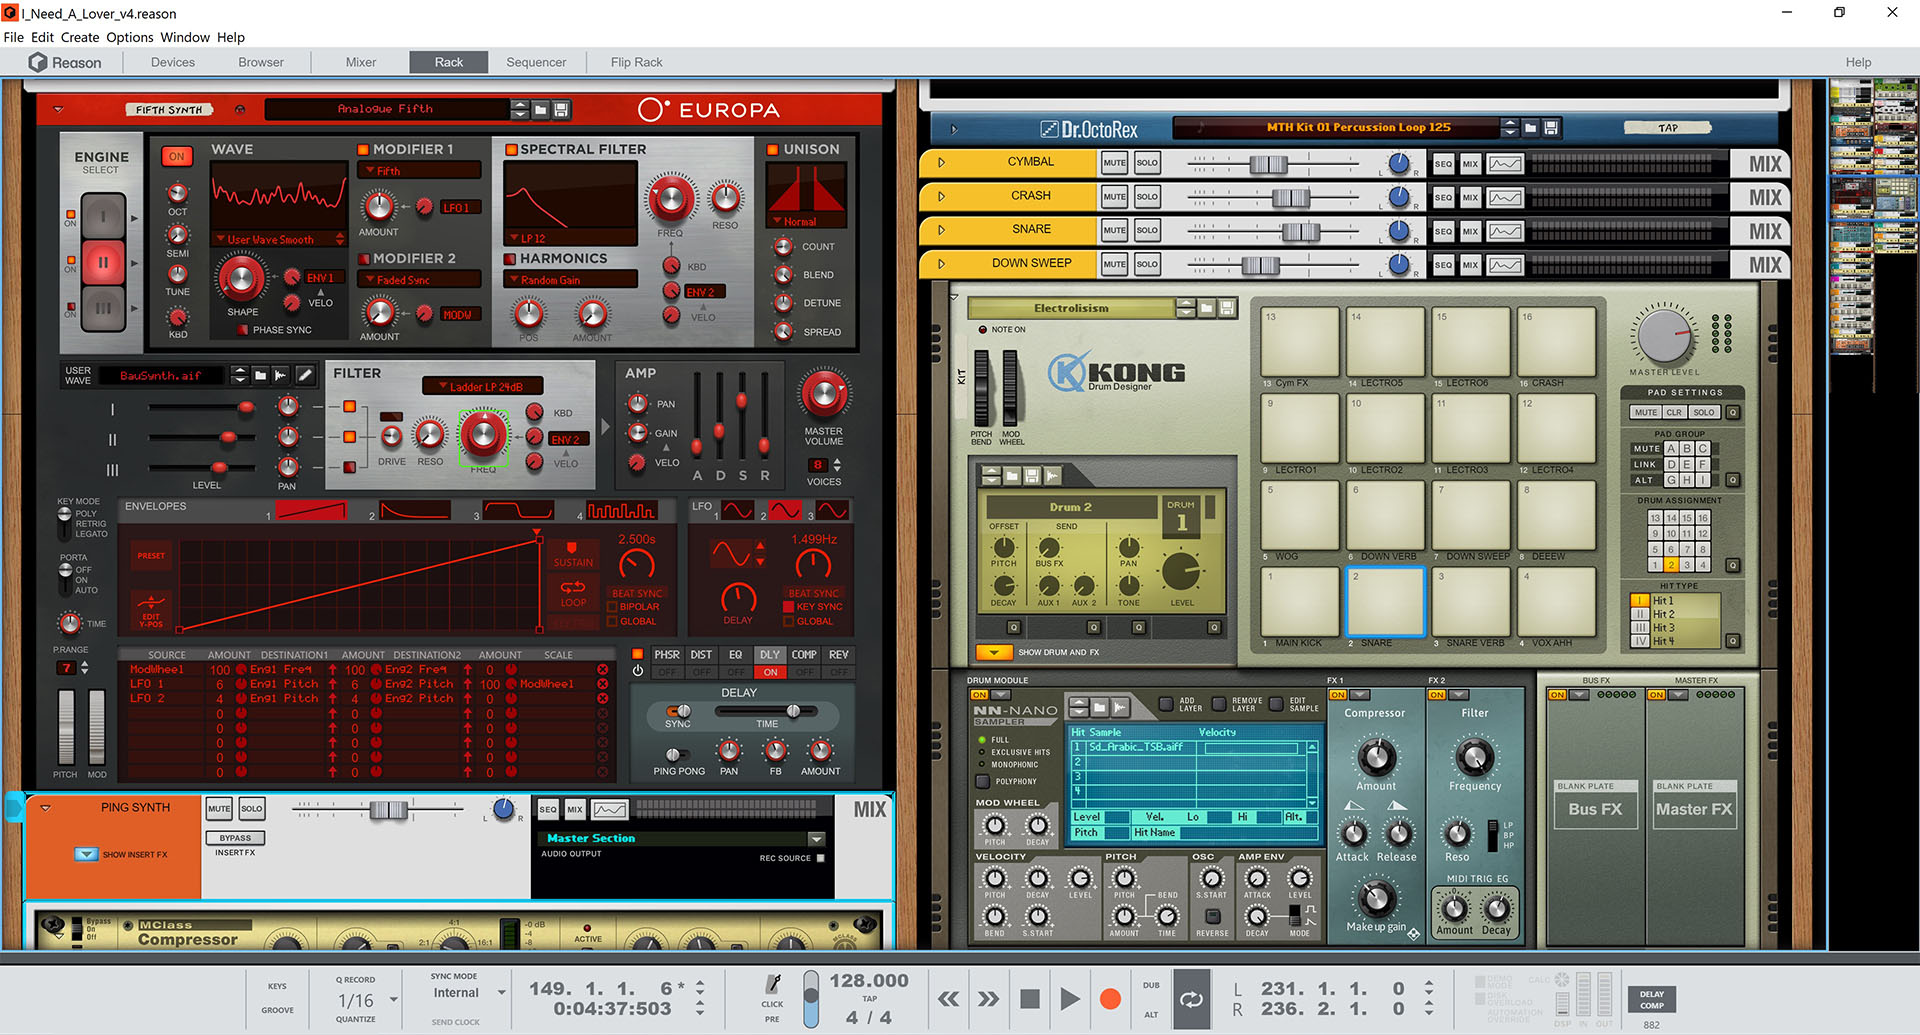Browse Dr.OctoRex loops via folder icon
1920x1035 pixels.
[x=1530, y=128]
